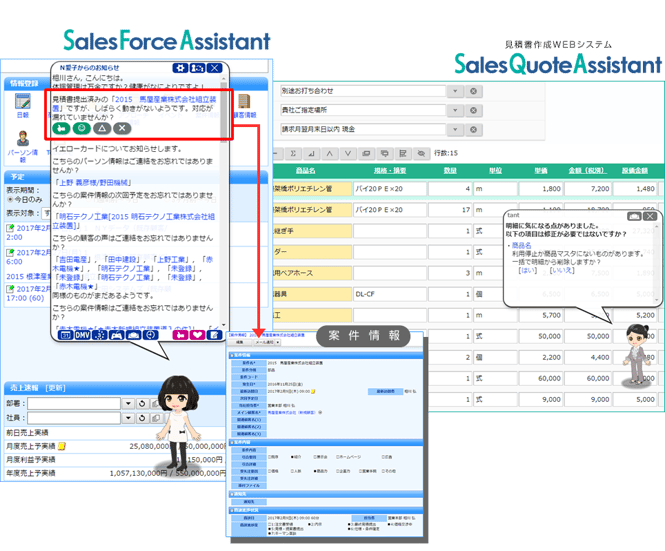Open the 吉田電産 link
The height and width of the screenshot is (551, 665).
73,259
